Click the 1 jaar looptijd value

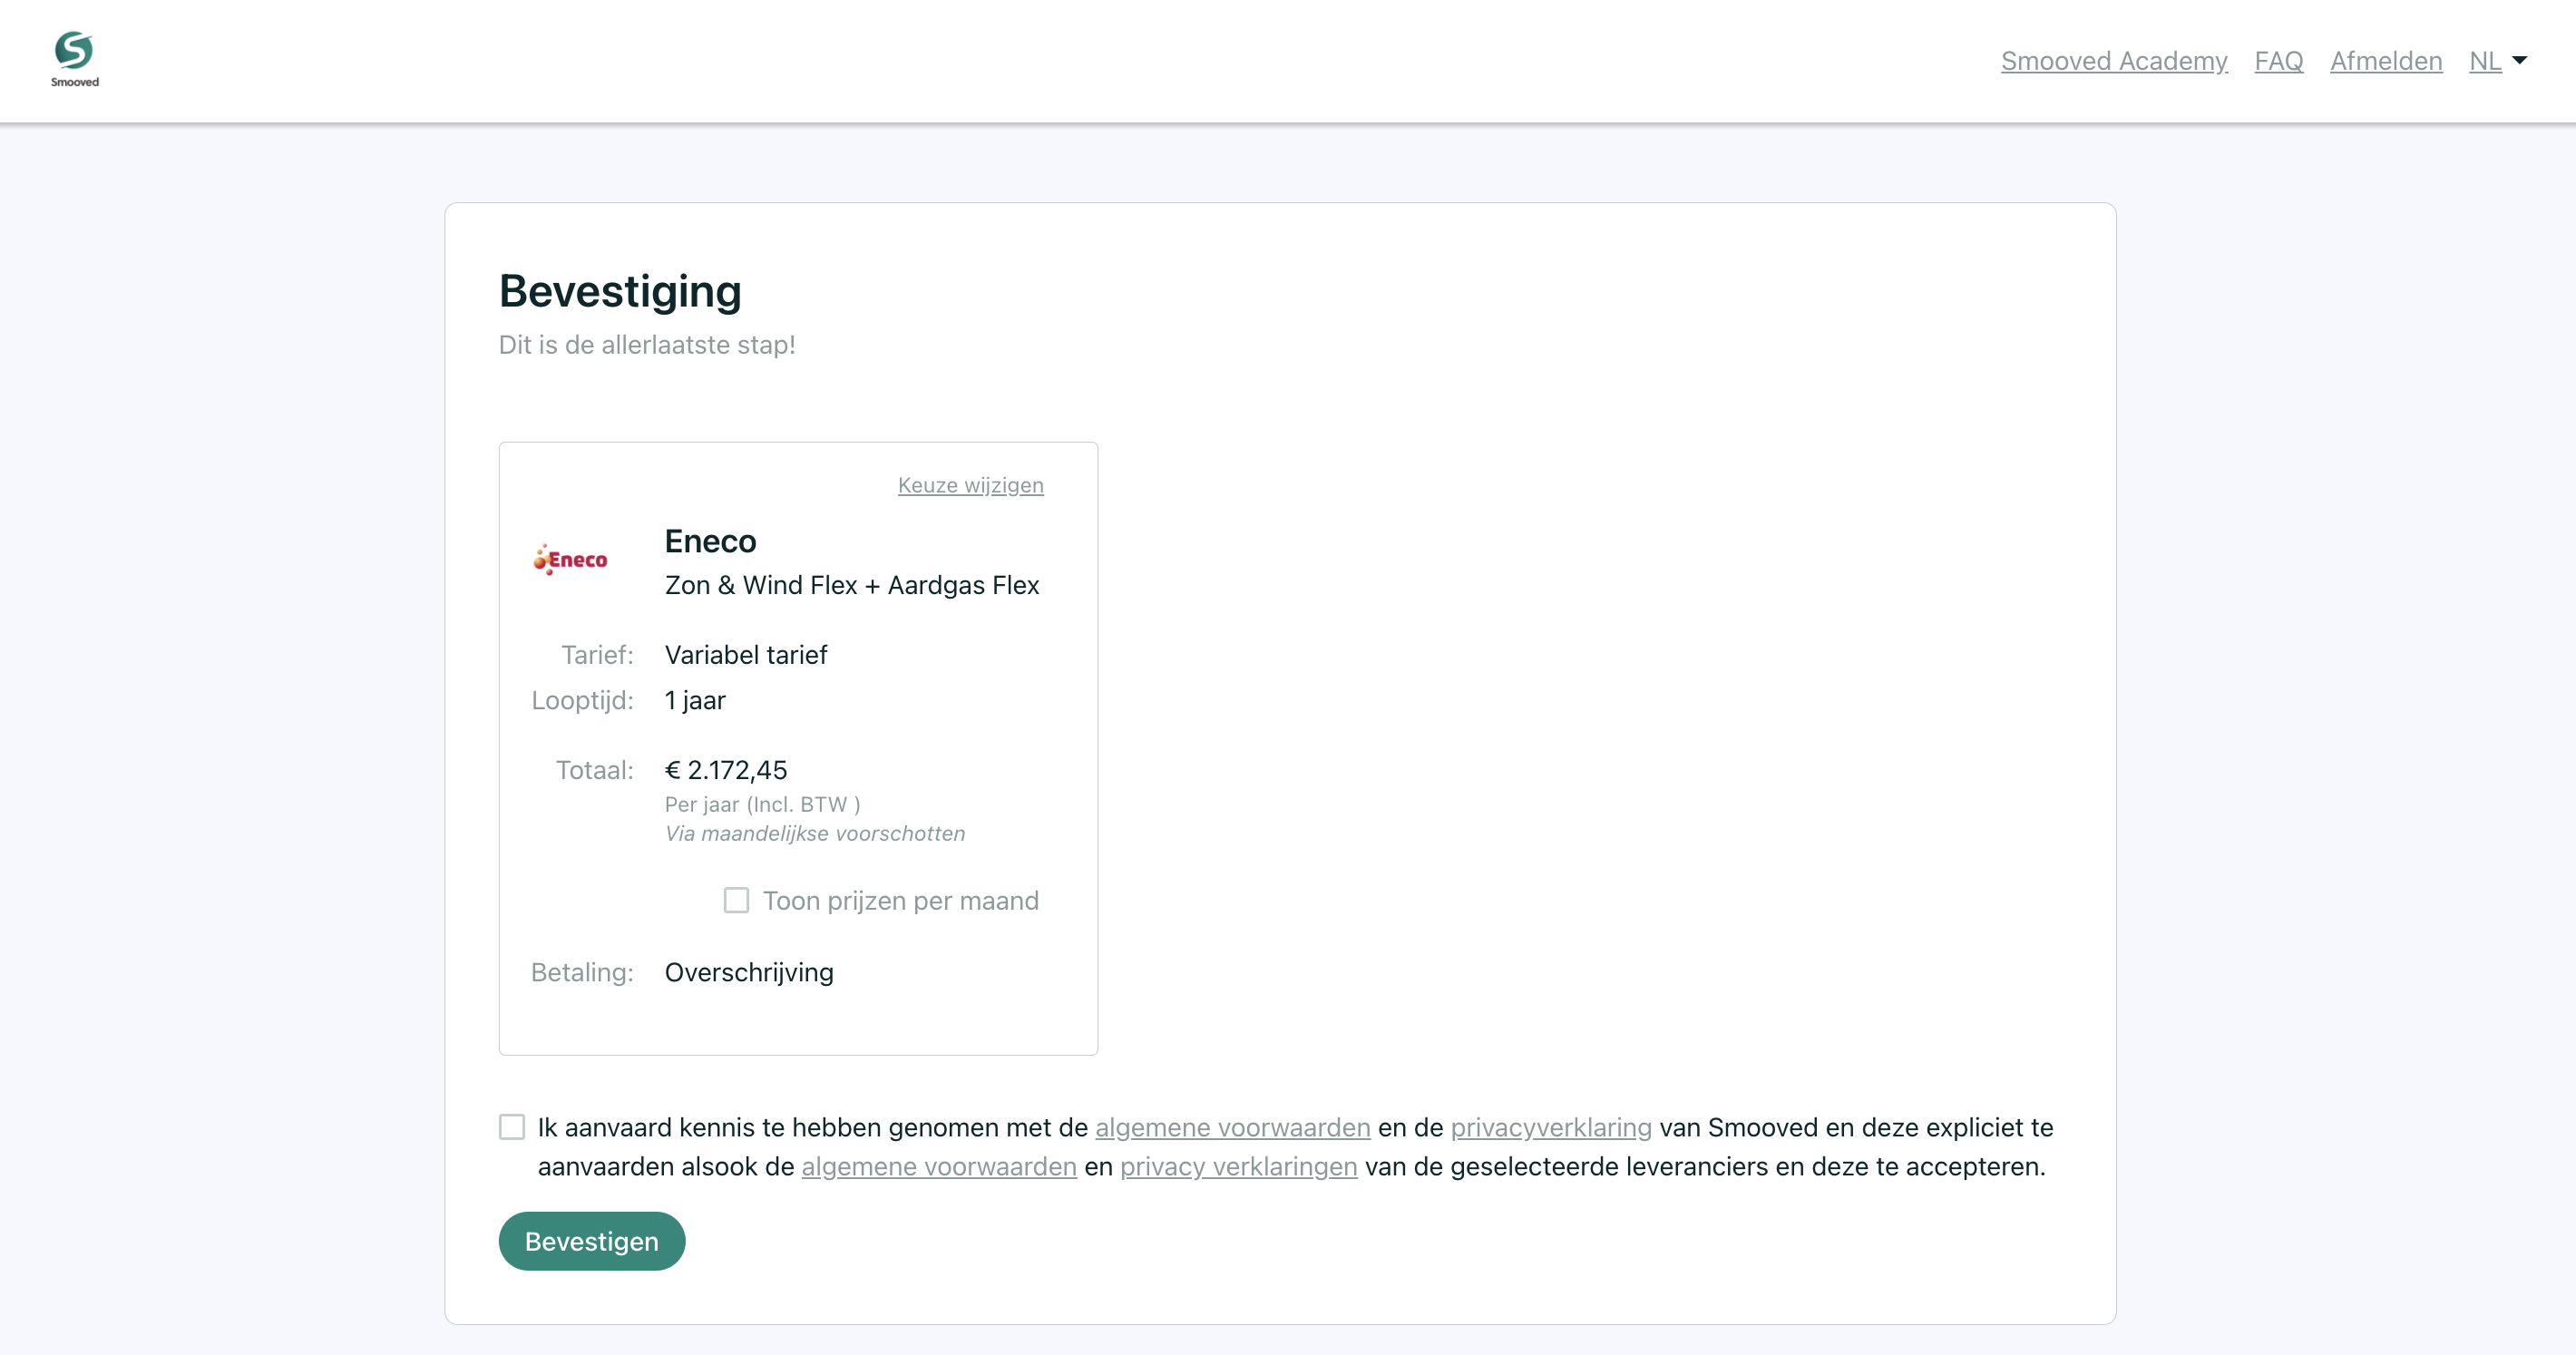695,700
